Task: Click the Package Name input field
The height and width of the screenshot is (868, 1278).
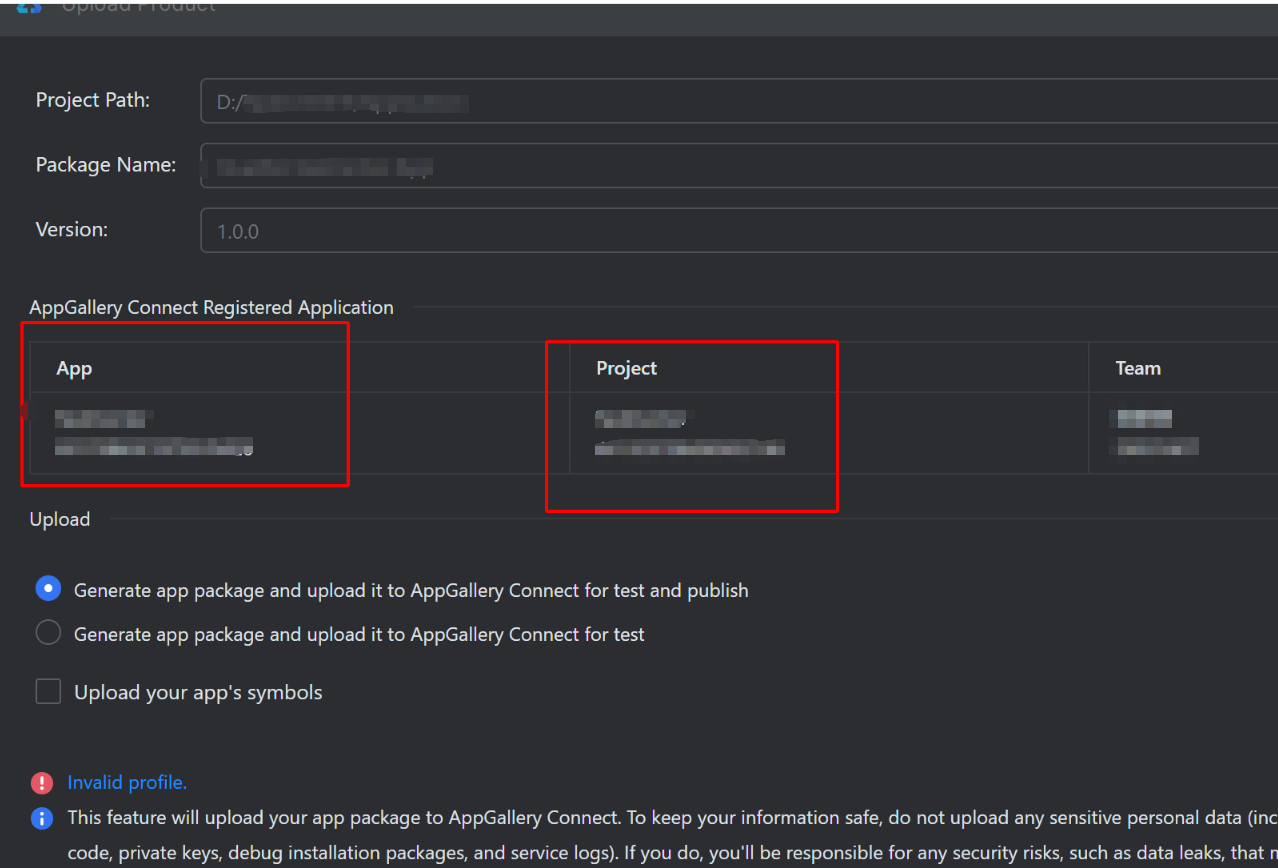Action: pyautogui.click(x=738, y=167)
